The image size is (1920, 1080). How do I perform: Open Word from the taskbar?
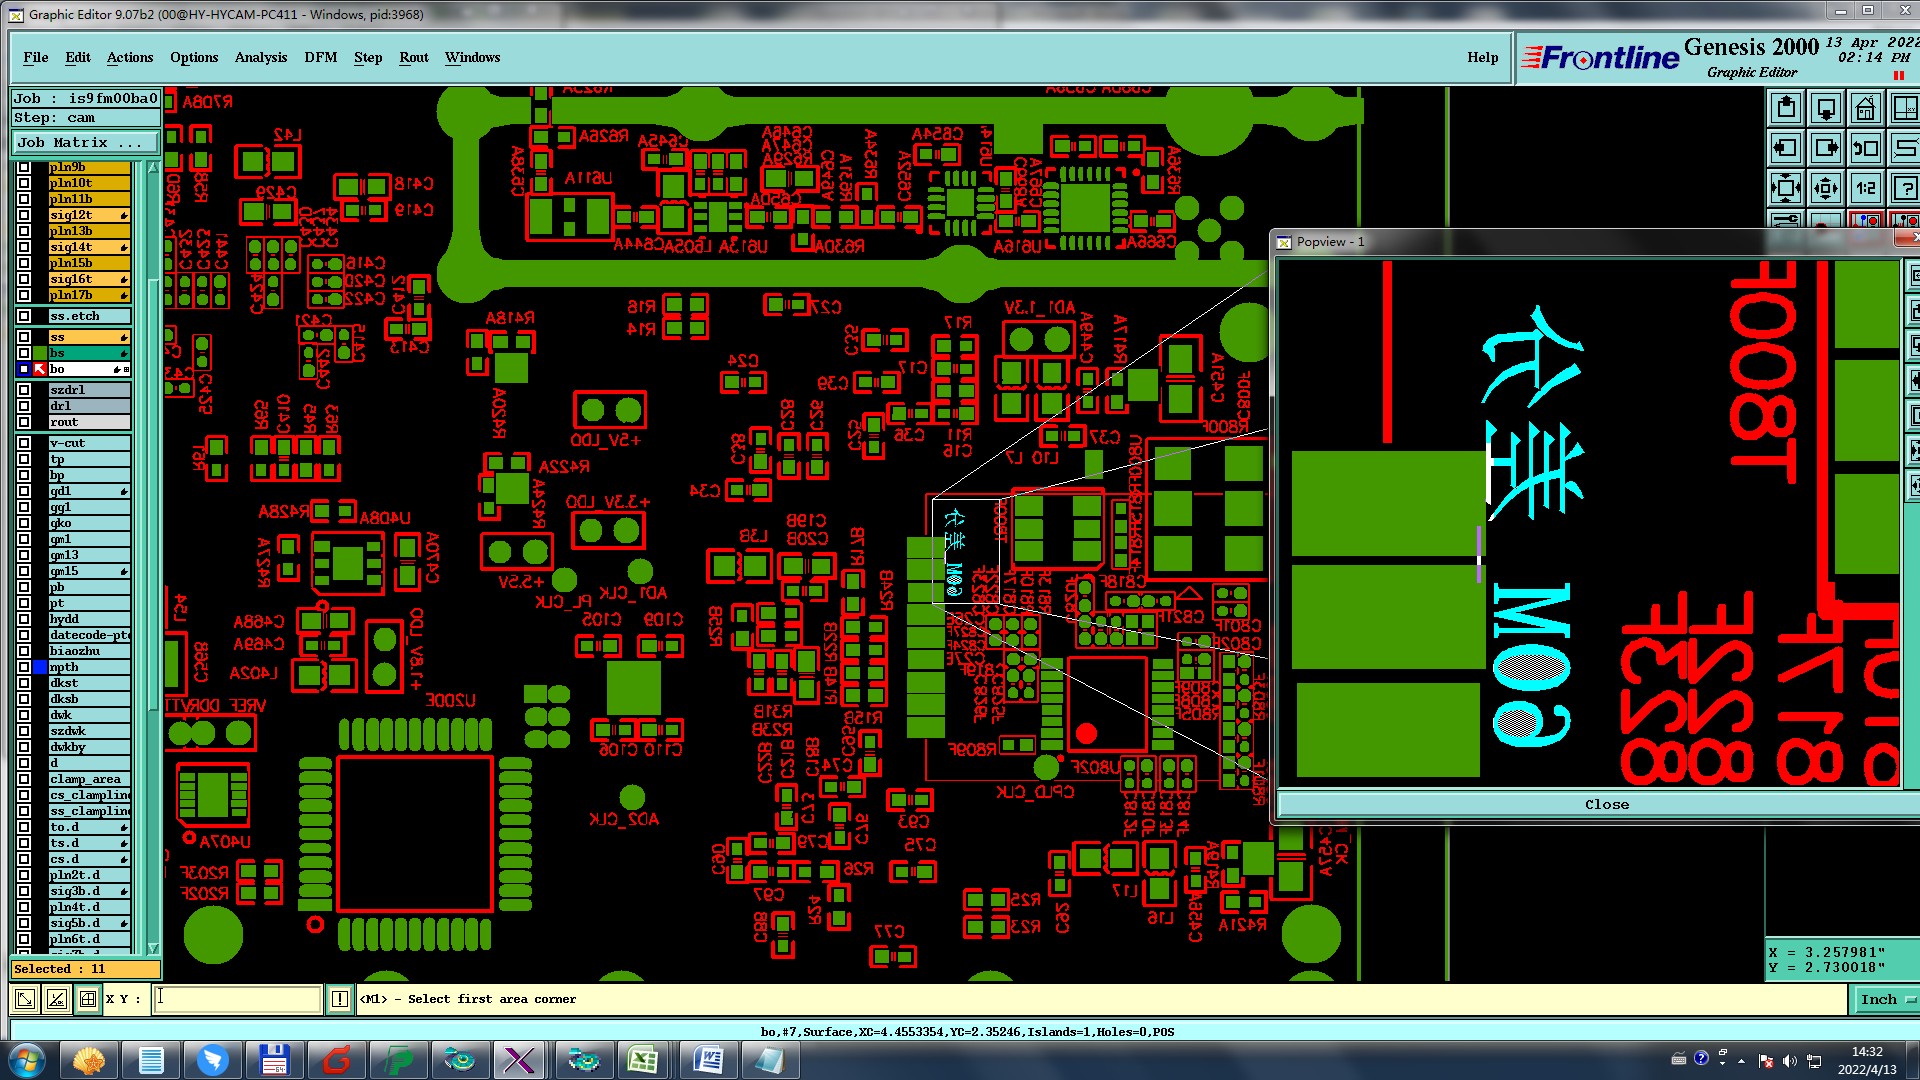[708, 1060]
